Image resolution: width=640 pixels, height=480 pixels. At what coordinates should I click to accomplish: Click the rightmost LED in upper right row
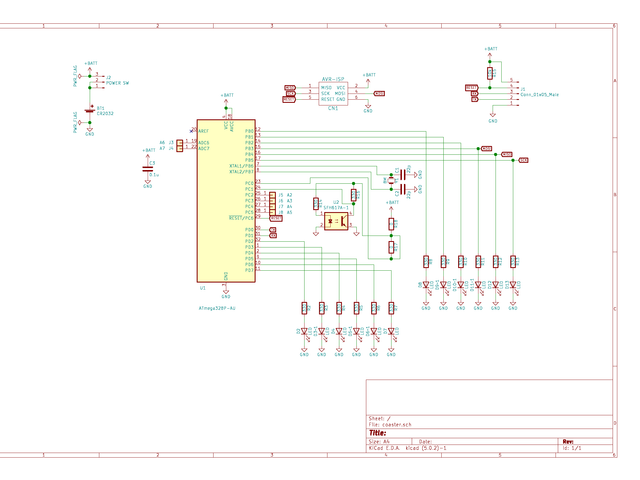[x=513, y=285]
